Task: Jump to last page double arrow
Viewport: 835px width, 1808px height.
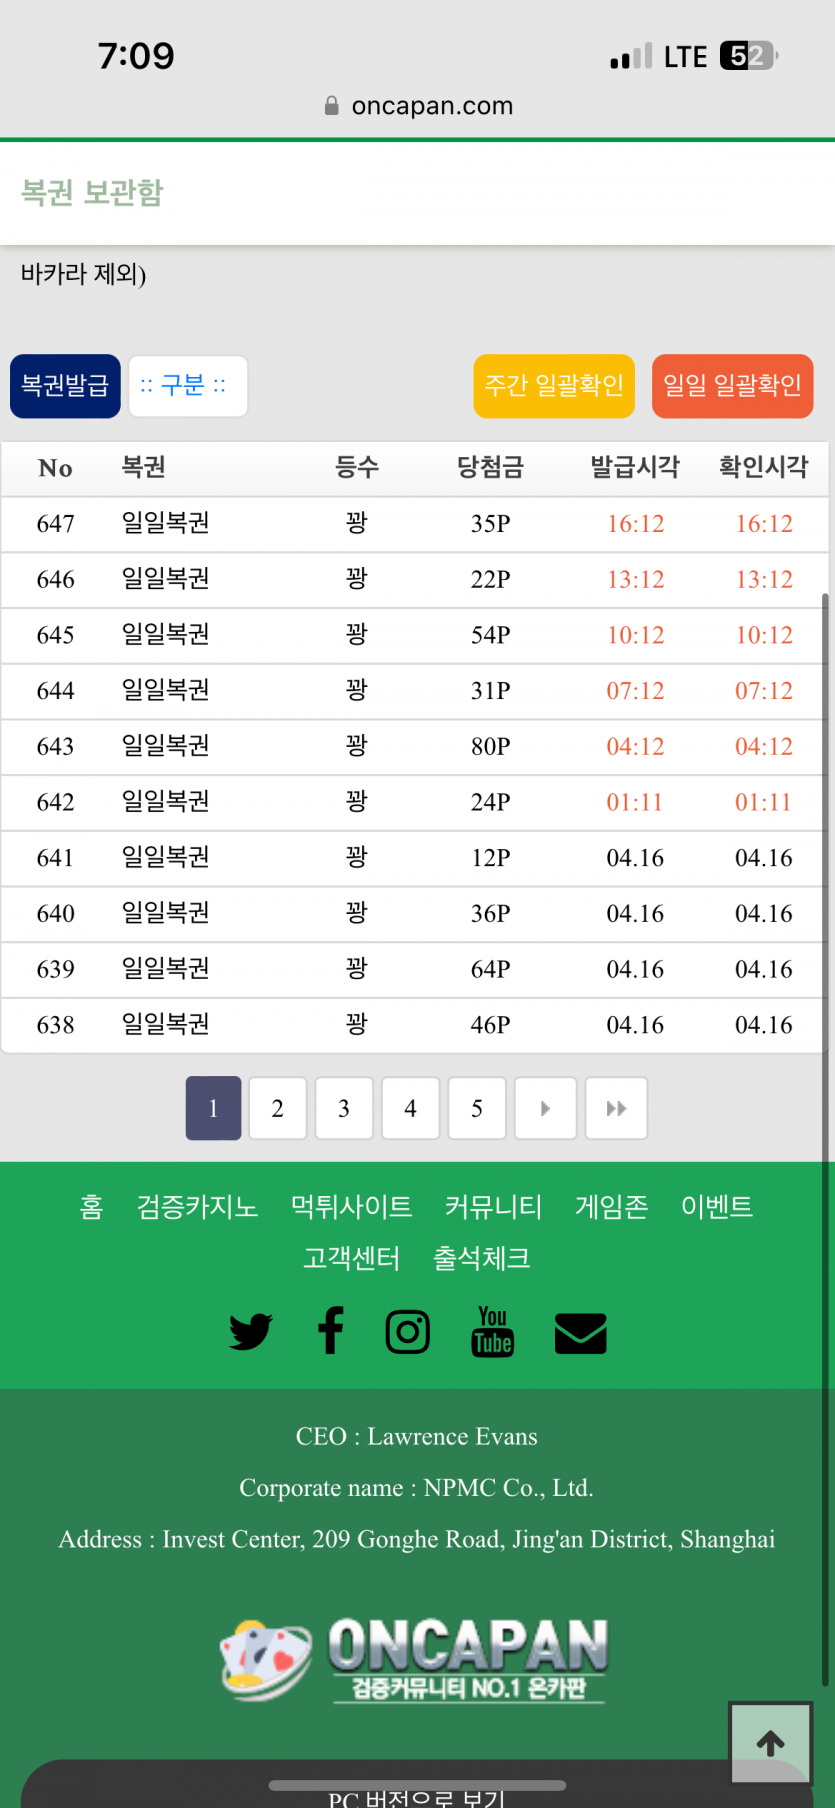Action: [616, 1108]
